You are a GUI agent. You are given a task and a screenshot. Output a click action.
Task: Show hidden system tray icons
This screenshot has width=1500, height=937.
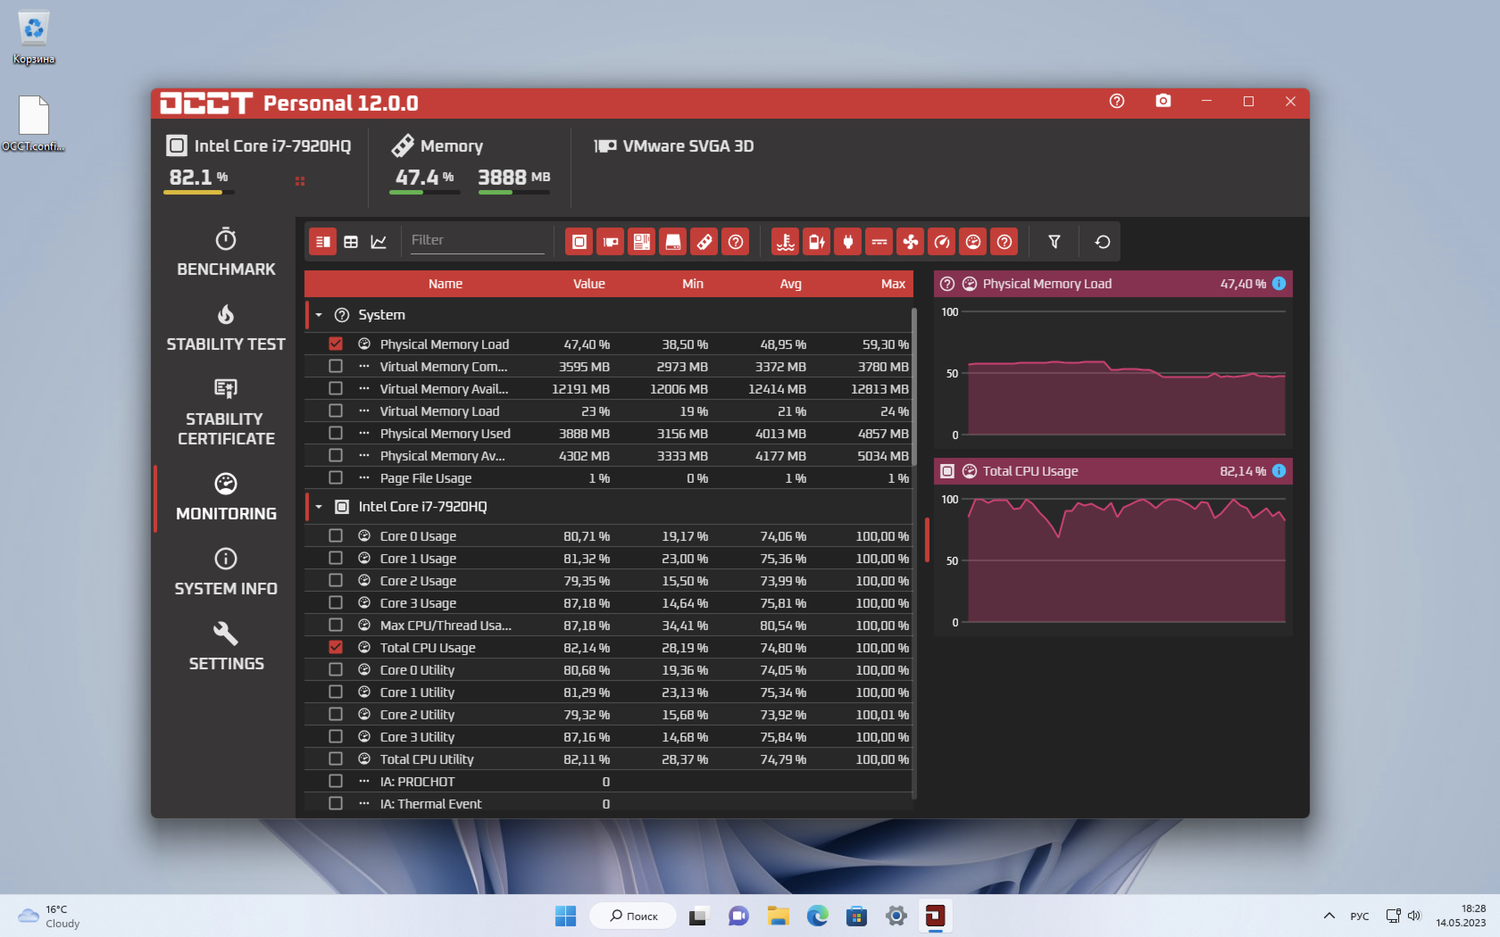[x=1329, y=916]
